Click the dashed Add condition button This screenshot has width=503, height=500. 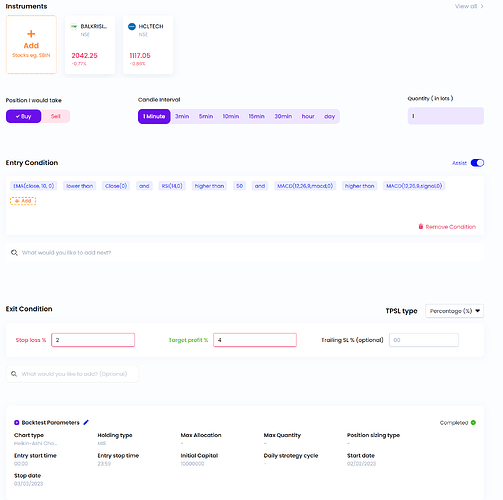(23, 201)
